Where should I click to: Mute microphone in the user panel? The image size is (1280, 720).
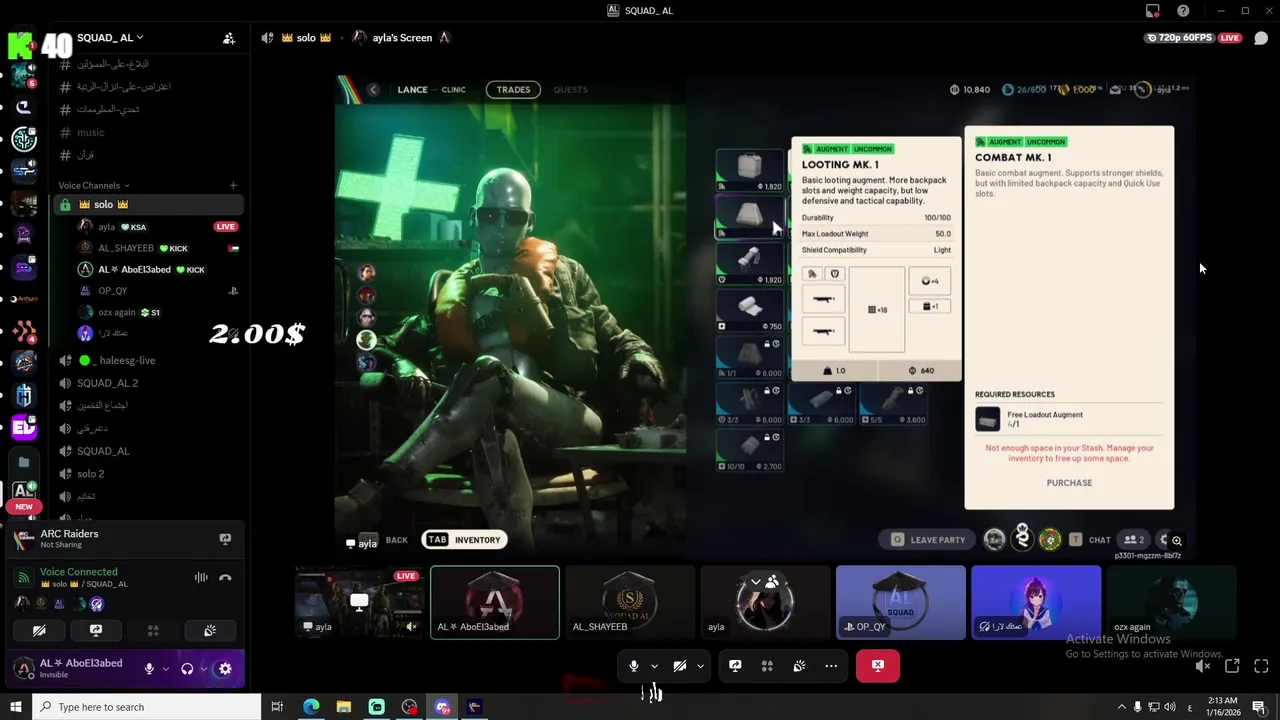click(149, 669)
